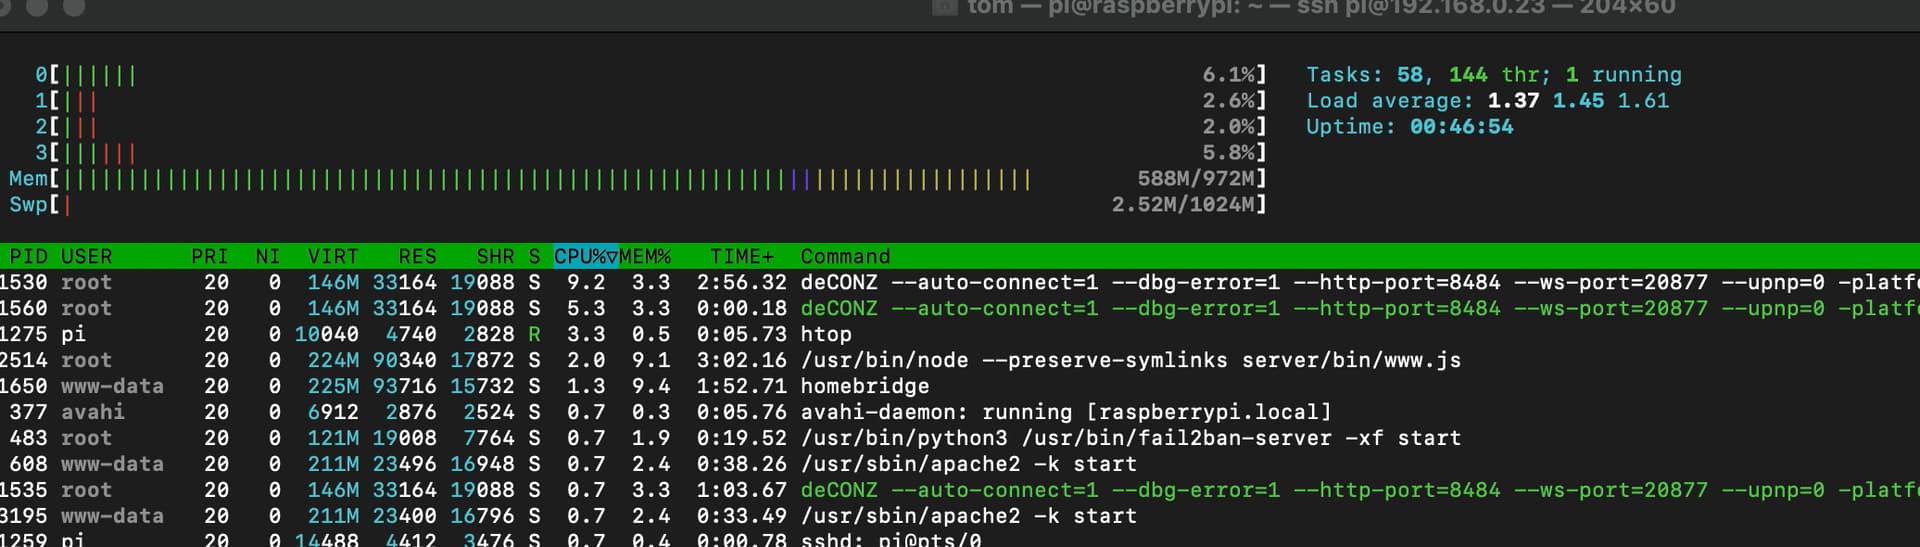Click the SHR column header
This screenshot has width=1920, height=547.
pos(495,257)
